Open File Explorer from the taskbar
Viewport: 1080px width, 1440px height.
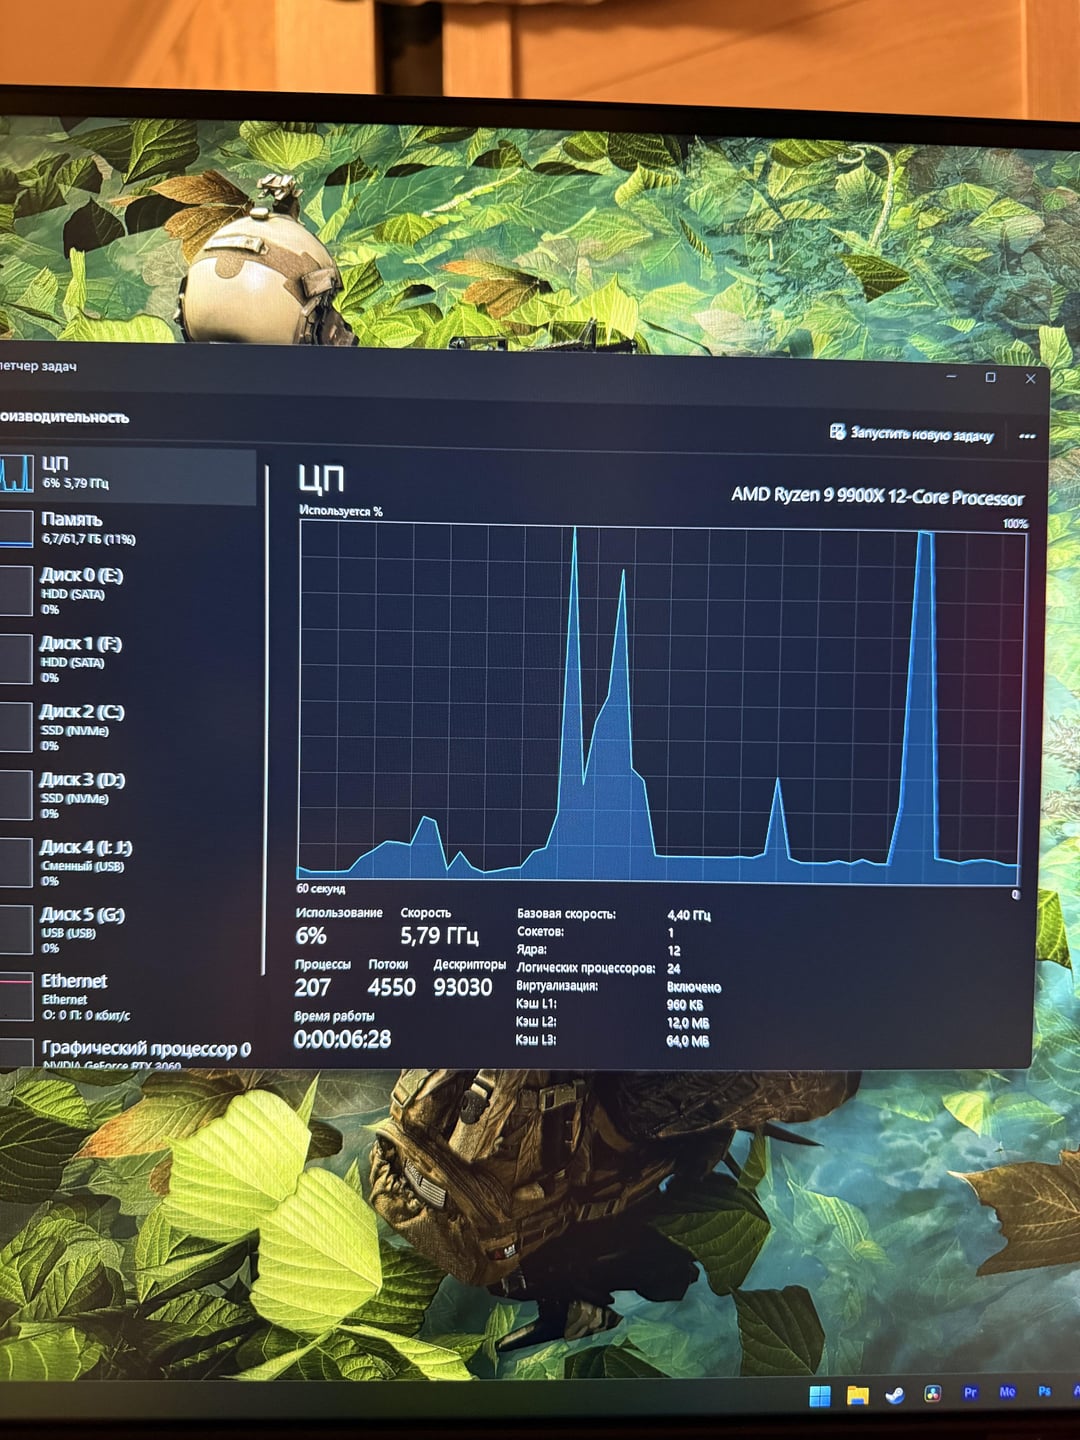click(x=858, y=1396)
